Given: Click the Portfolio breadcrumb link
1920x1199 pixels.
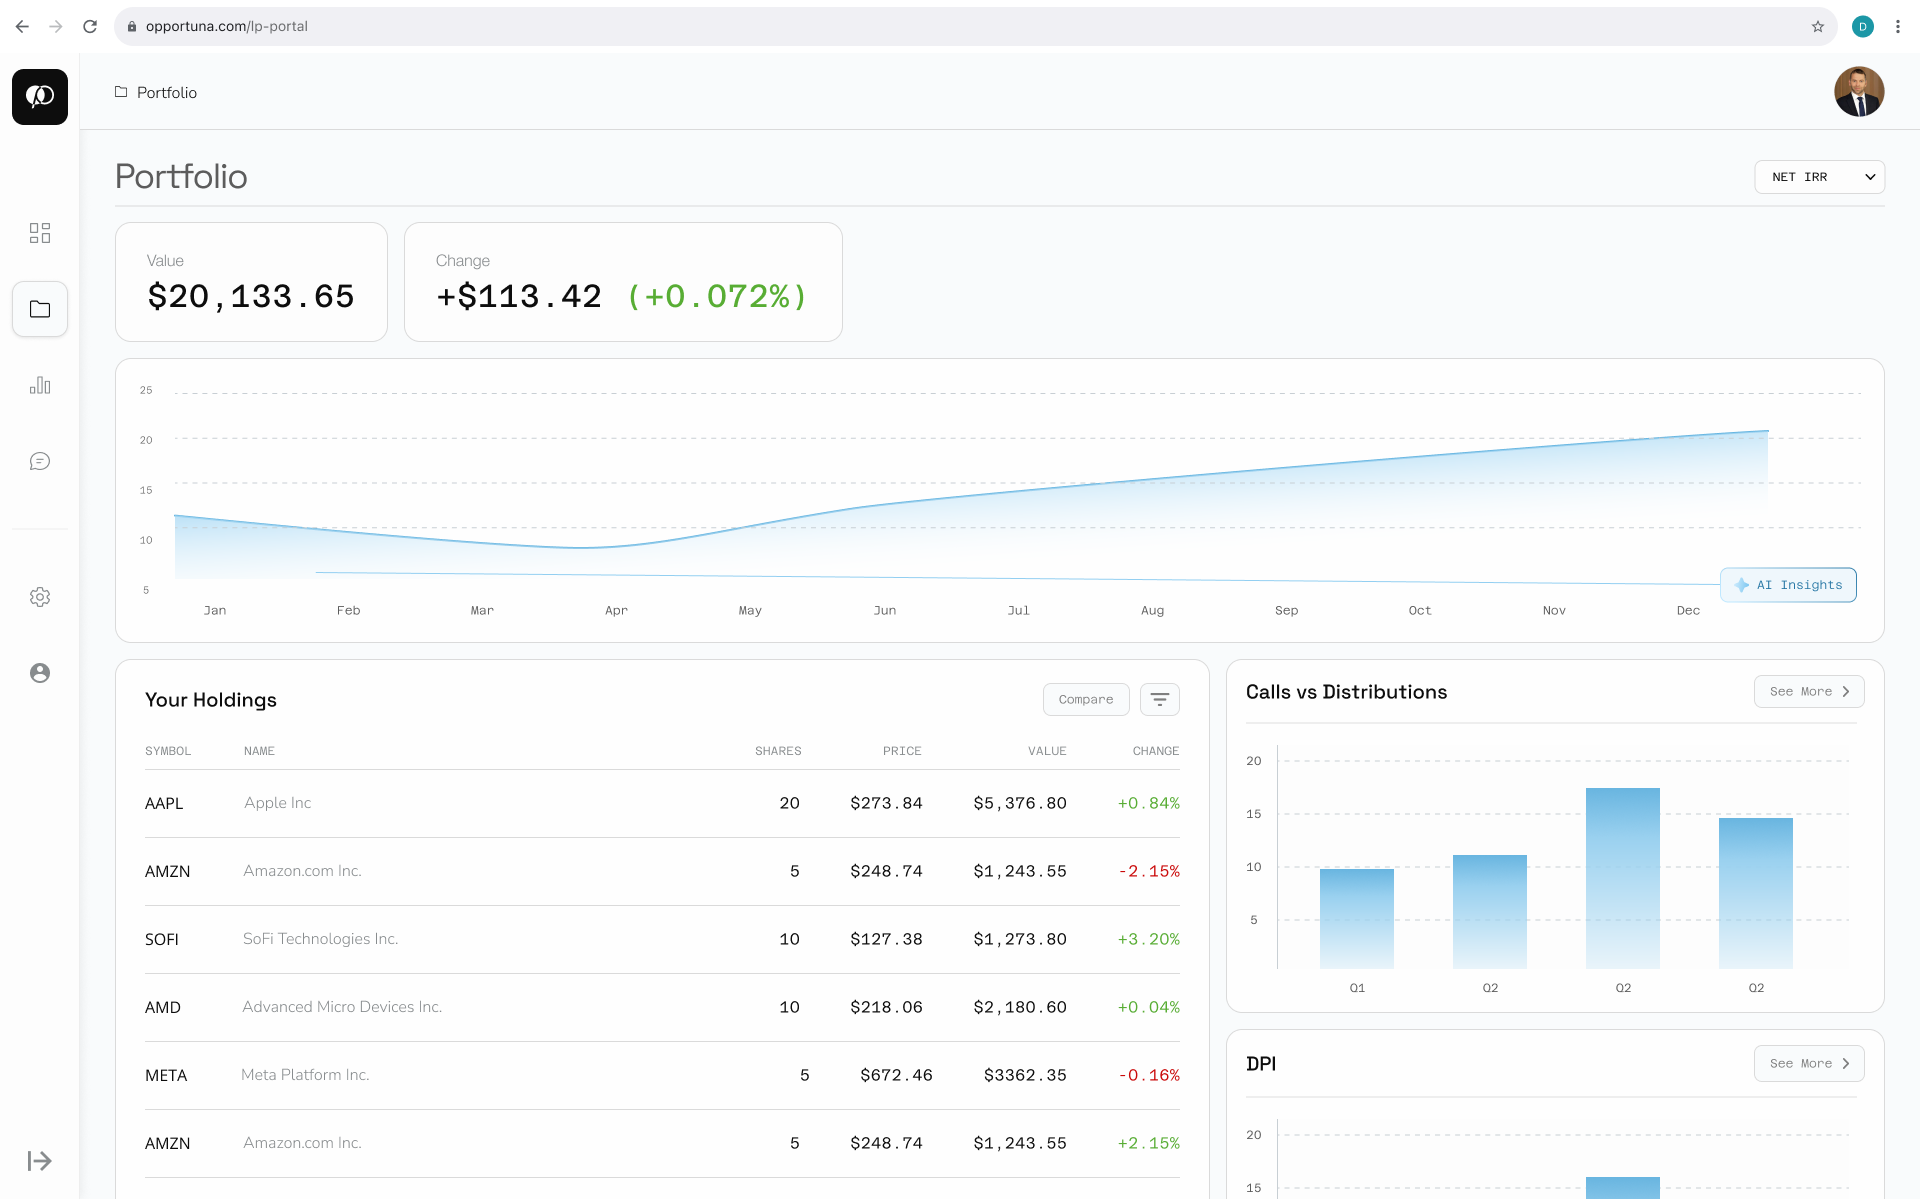Looking at the screenshot, I should click(x=167, y=92).
